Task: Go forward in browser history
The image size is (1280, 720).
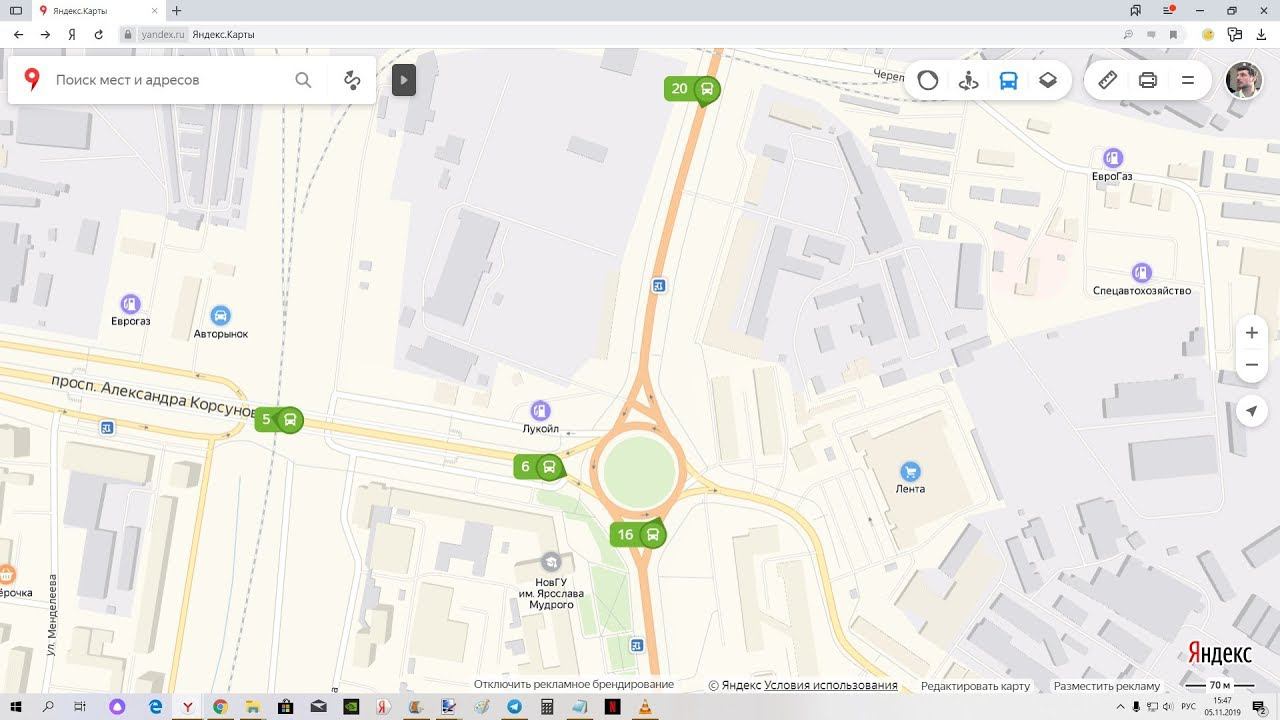Action: click(x=46, y=34)
